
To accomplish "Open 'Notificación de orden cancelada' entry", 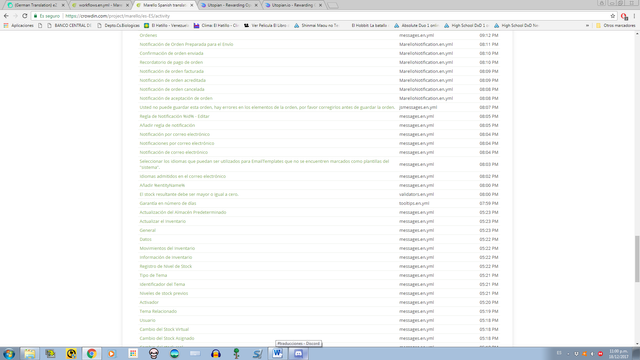I will pos(172,89).
